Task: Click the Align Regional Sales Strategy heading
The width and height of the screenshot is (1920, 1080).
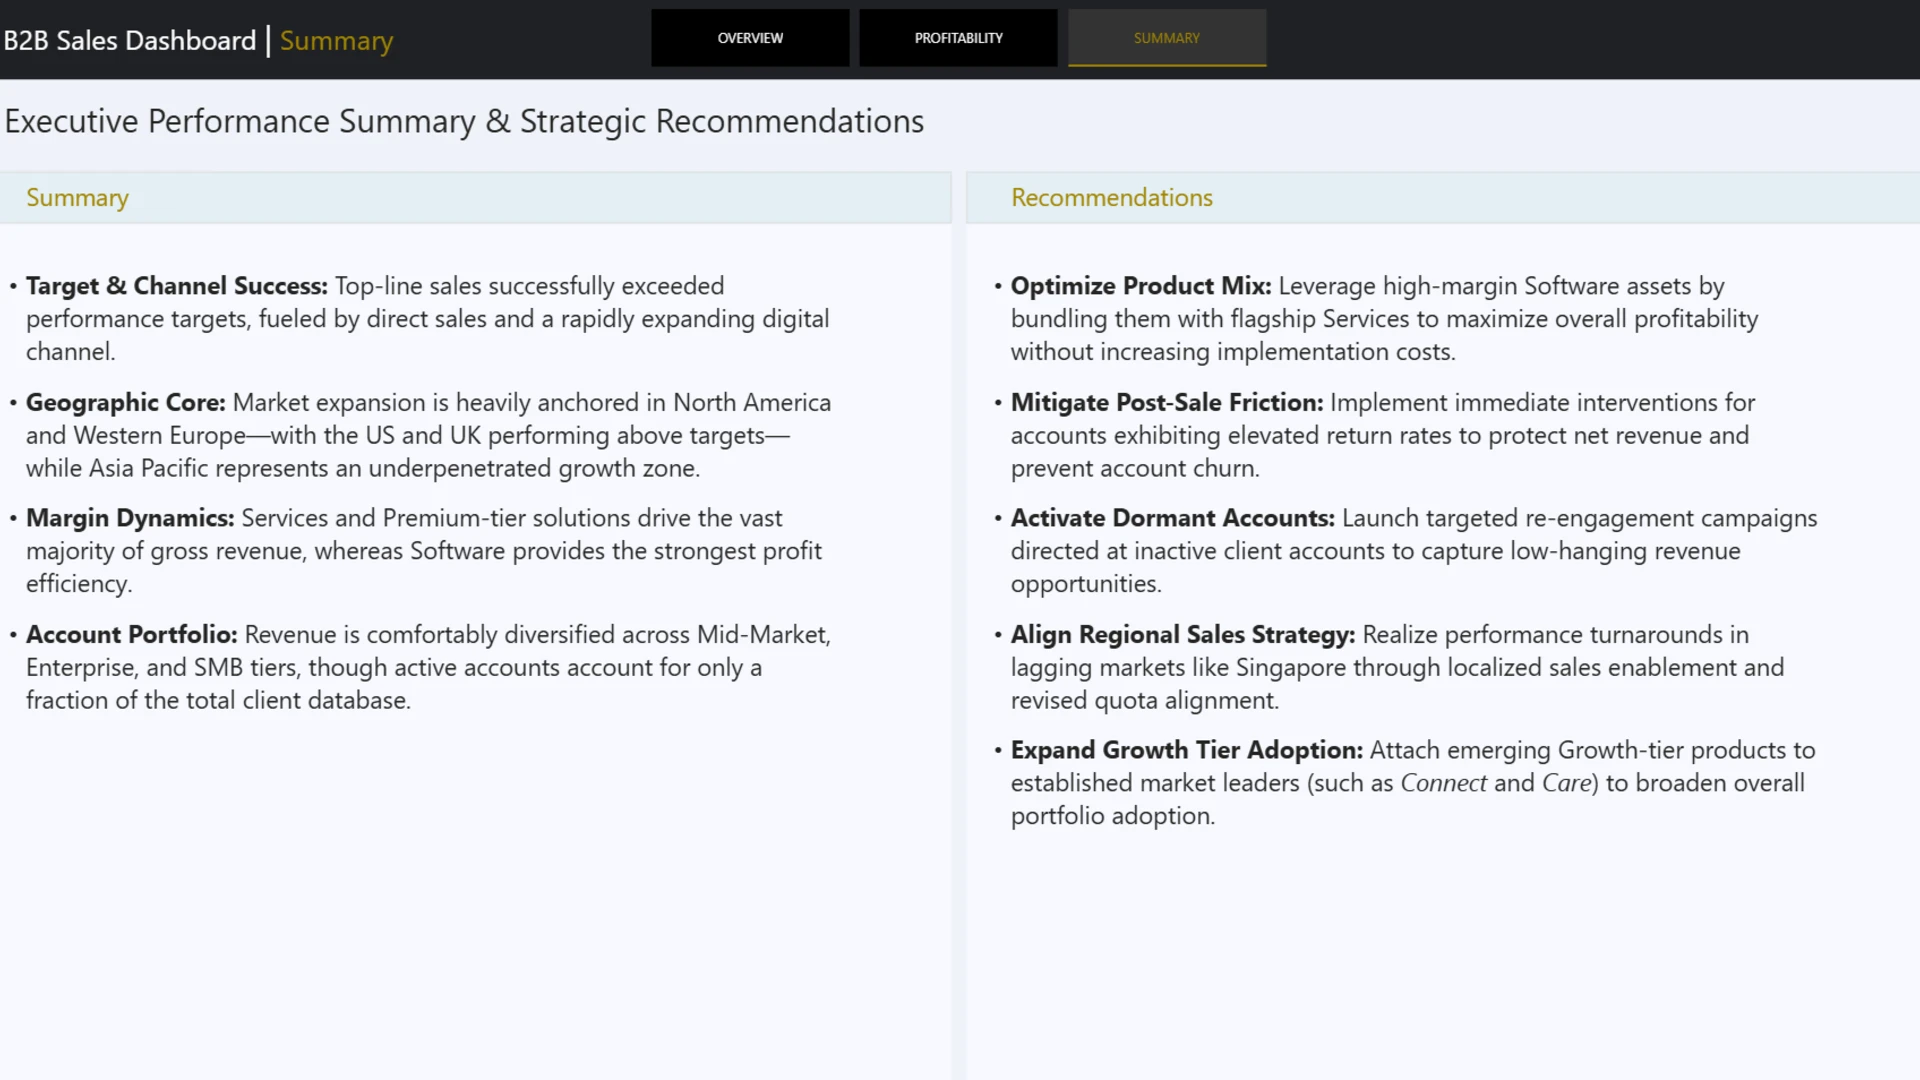Action: click(x=1183, y=635)
